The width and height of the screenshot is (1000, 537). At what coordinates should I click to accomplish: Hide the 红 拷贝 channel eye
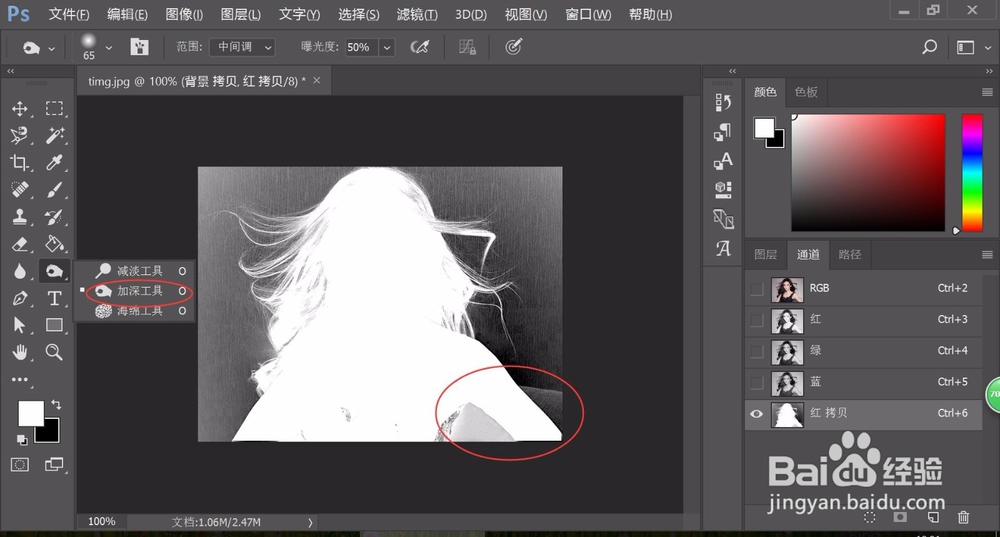pos(757,414)
